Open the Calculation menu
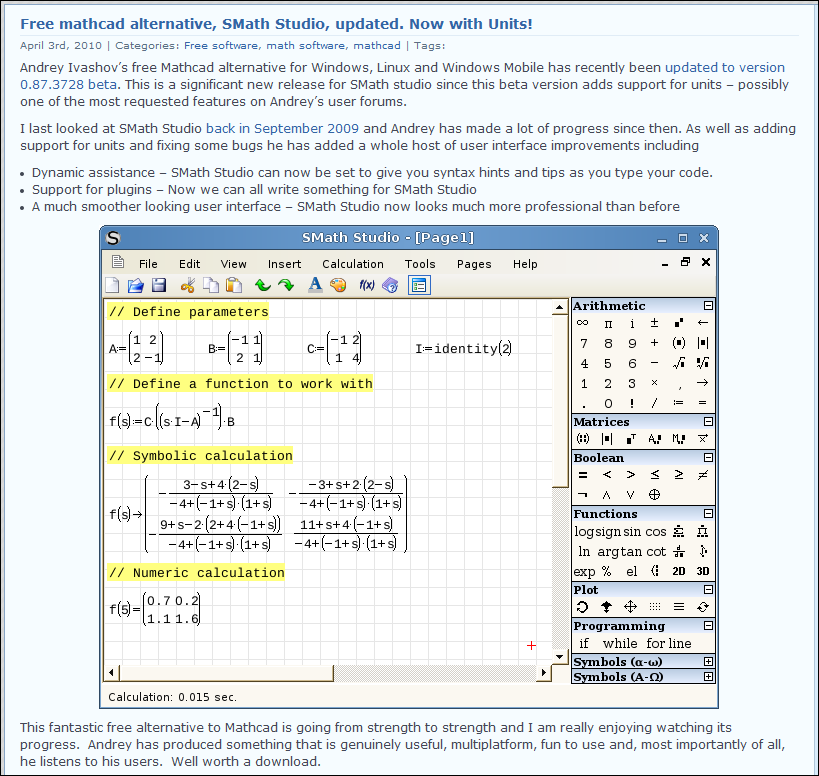The image size is (819, 776). click(352, 264)
